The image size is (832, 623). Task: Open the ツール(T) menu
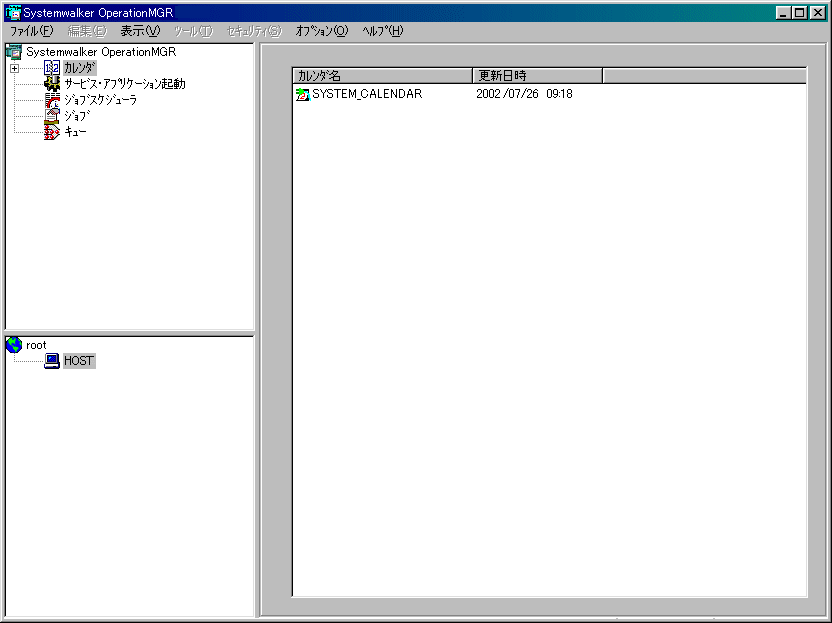click(194, 31)
